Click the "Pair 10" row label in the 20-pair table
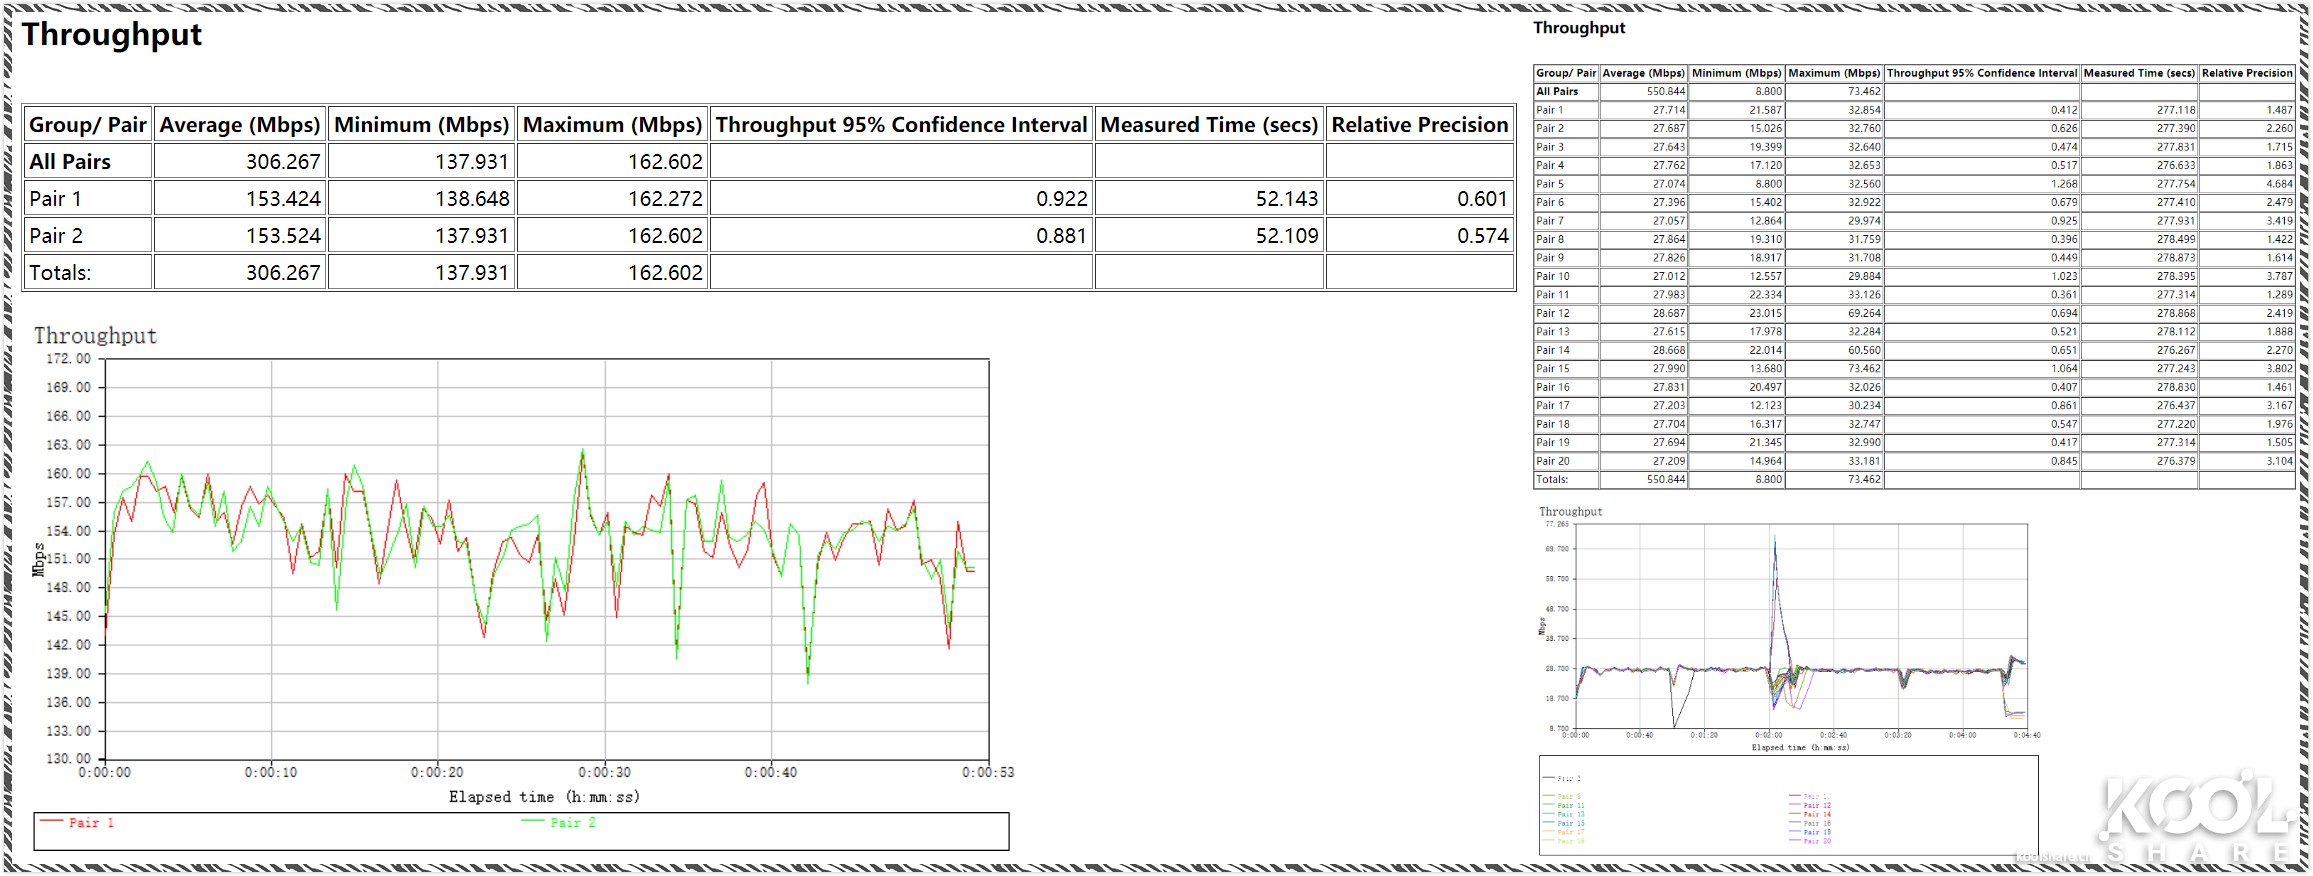 pos(1553,277)
